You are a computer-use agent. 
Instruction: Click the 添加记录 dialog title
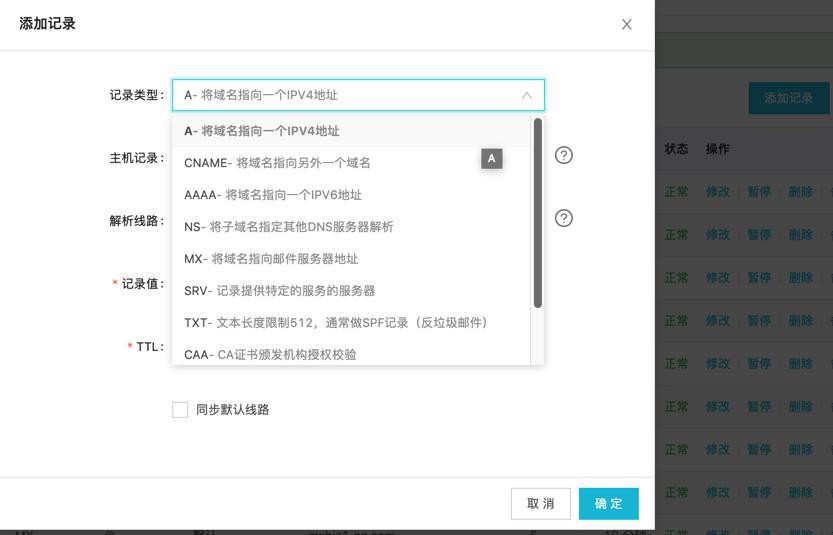coord(47,23)
